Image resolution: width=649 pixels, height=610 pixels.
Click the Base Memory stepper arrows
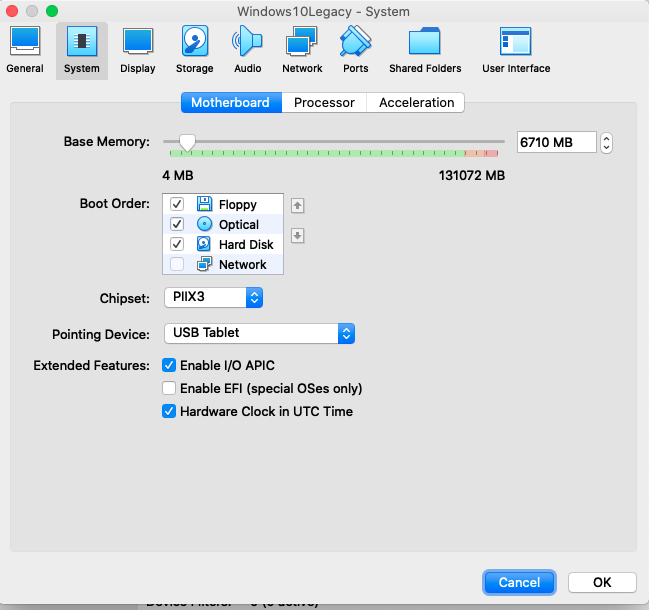[606, 143]
